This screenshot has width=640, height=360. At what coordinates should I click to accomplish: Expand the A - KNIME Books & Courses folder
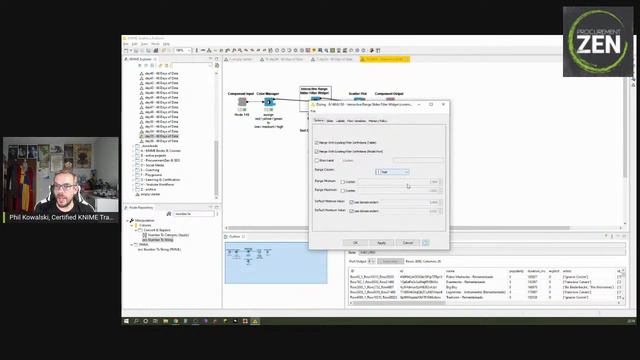point(133,151)
